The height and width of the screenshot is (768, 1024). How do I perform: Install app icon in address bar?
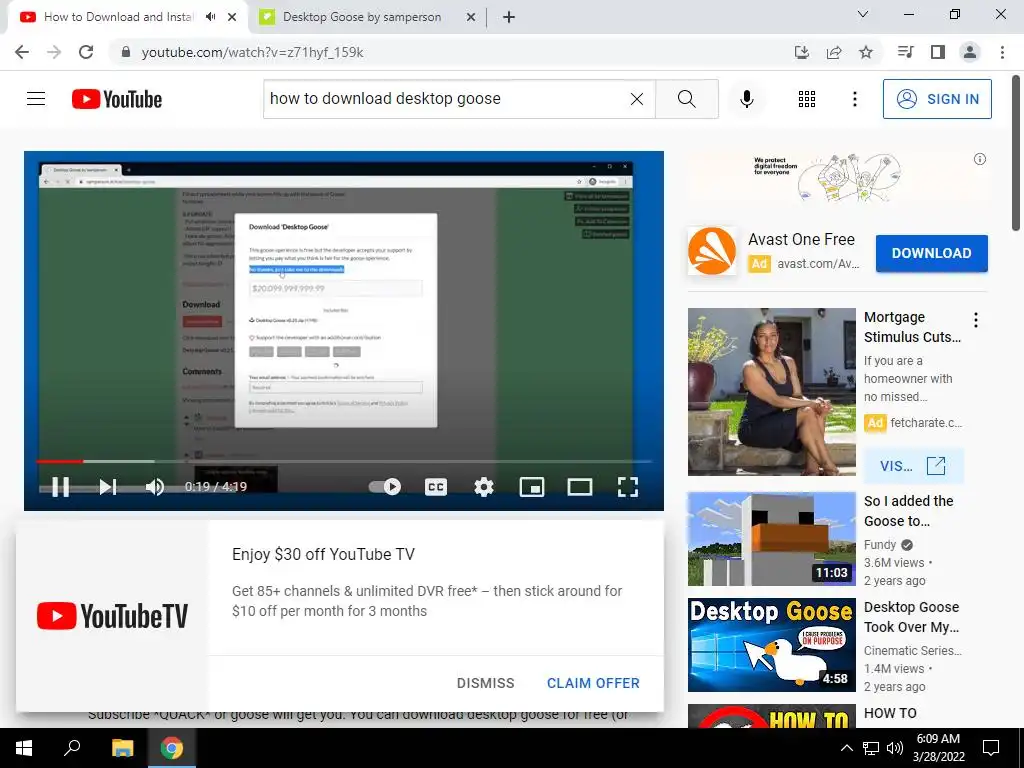click(x=802, y=52)
